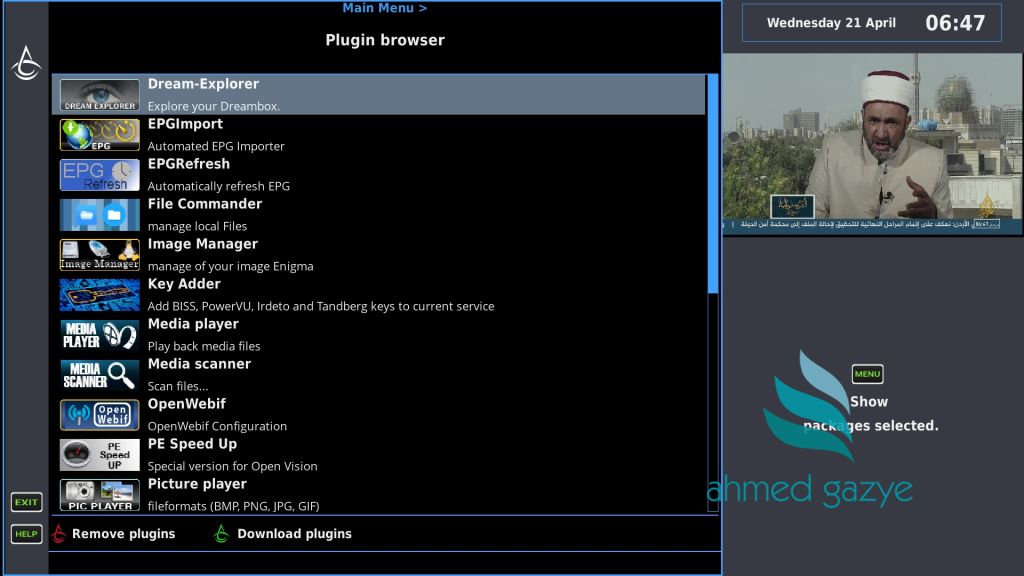
Task: Select the Media player entry title
Action: (193, 324)
